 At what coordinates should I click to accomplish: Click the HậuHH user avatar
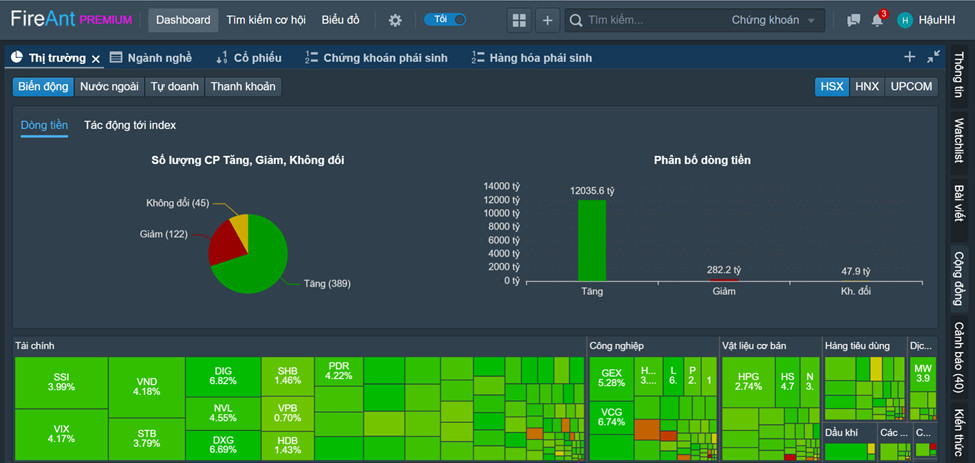click(x=905, y=20)
